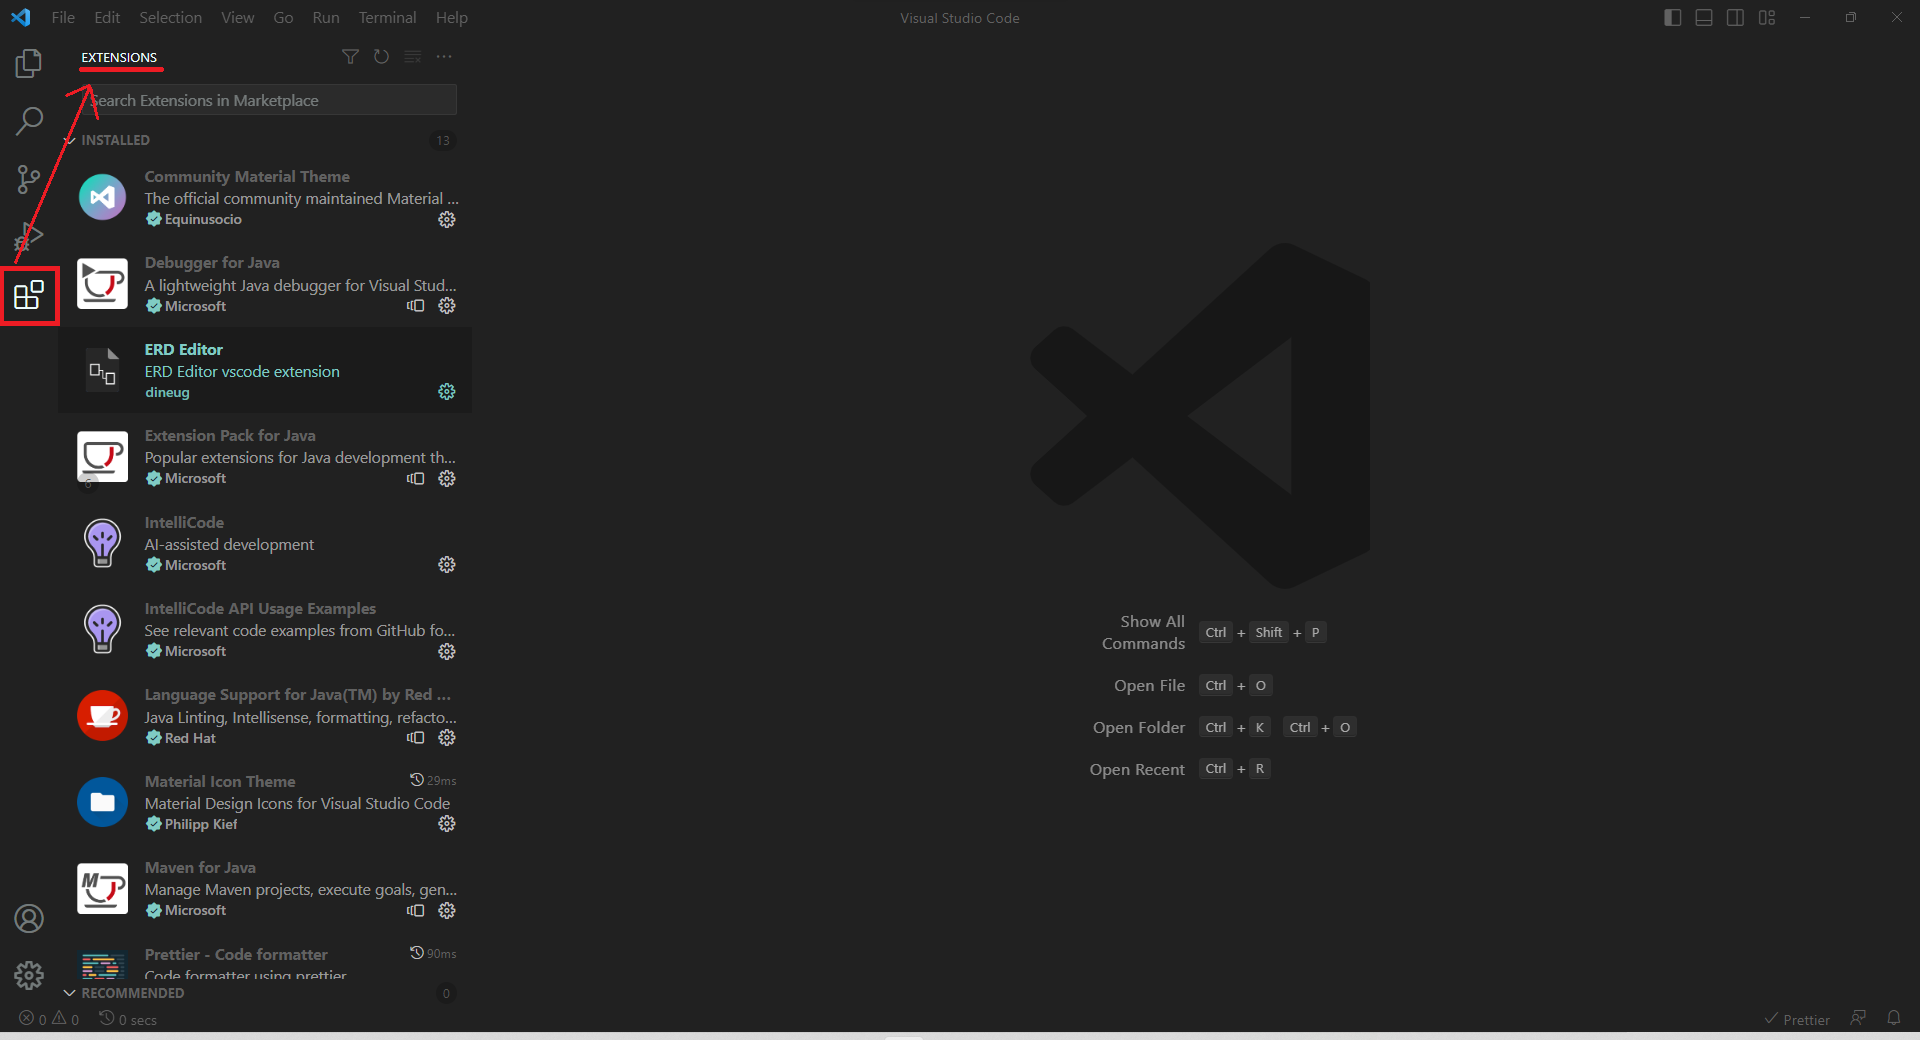Open gear menu for Community Material Theme
The width and height of the screenshot is (1920, 1040).
point(447,219)
